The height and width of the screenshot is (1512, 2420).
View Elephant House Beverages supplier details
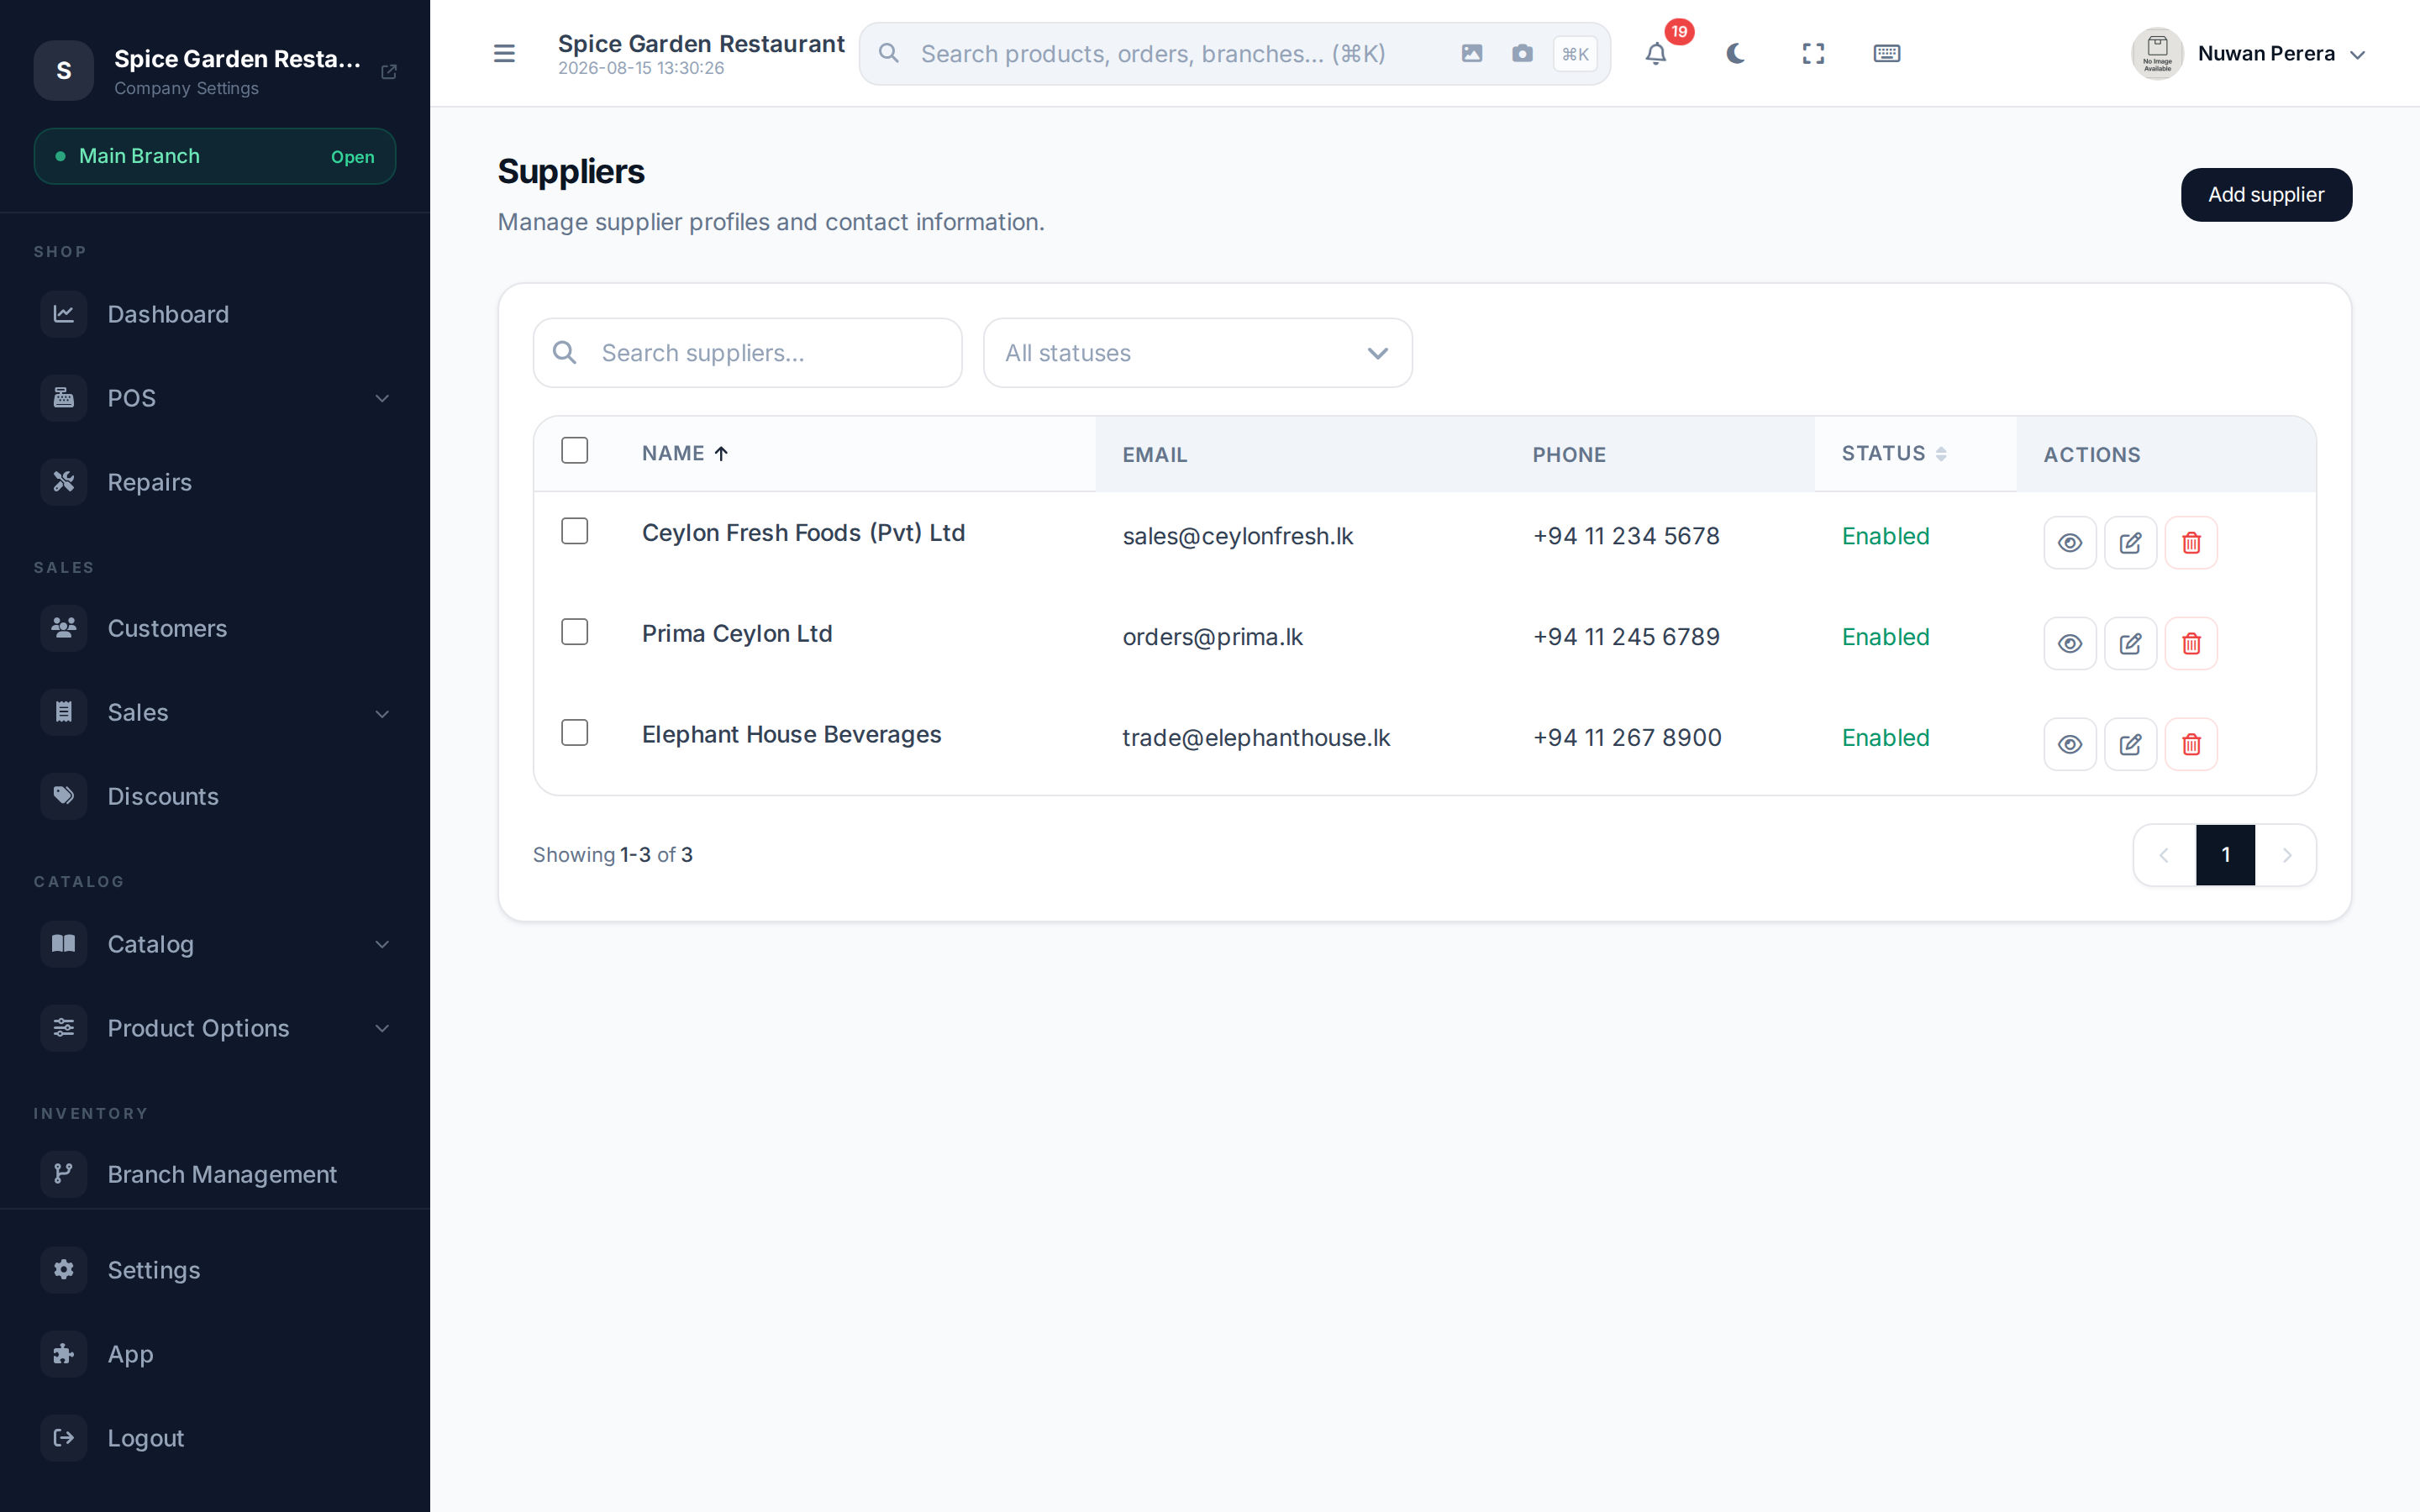point(2070,745)
